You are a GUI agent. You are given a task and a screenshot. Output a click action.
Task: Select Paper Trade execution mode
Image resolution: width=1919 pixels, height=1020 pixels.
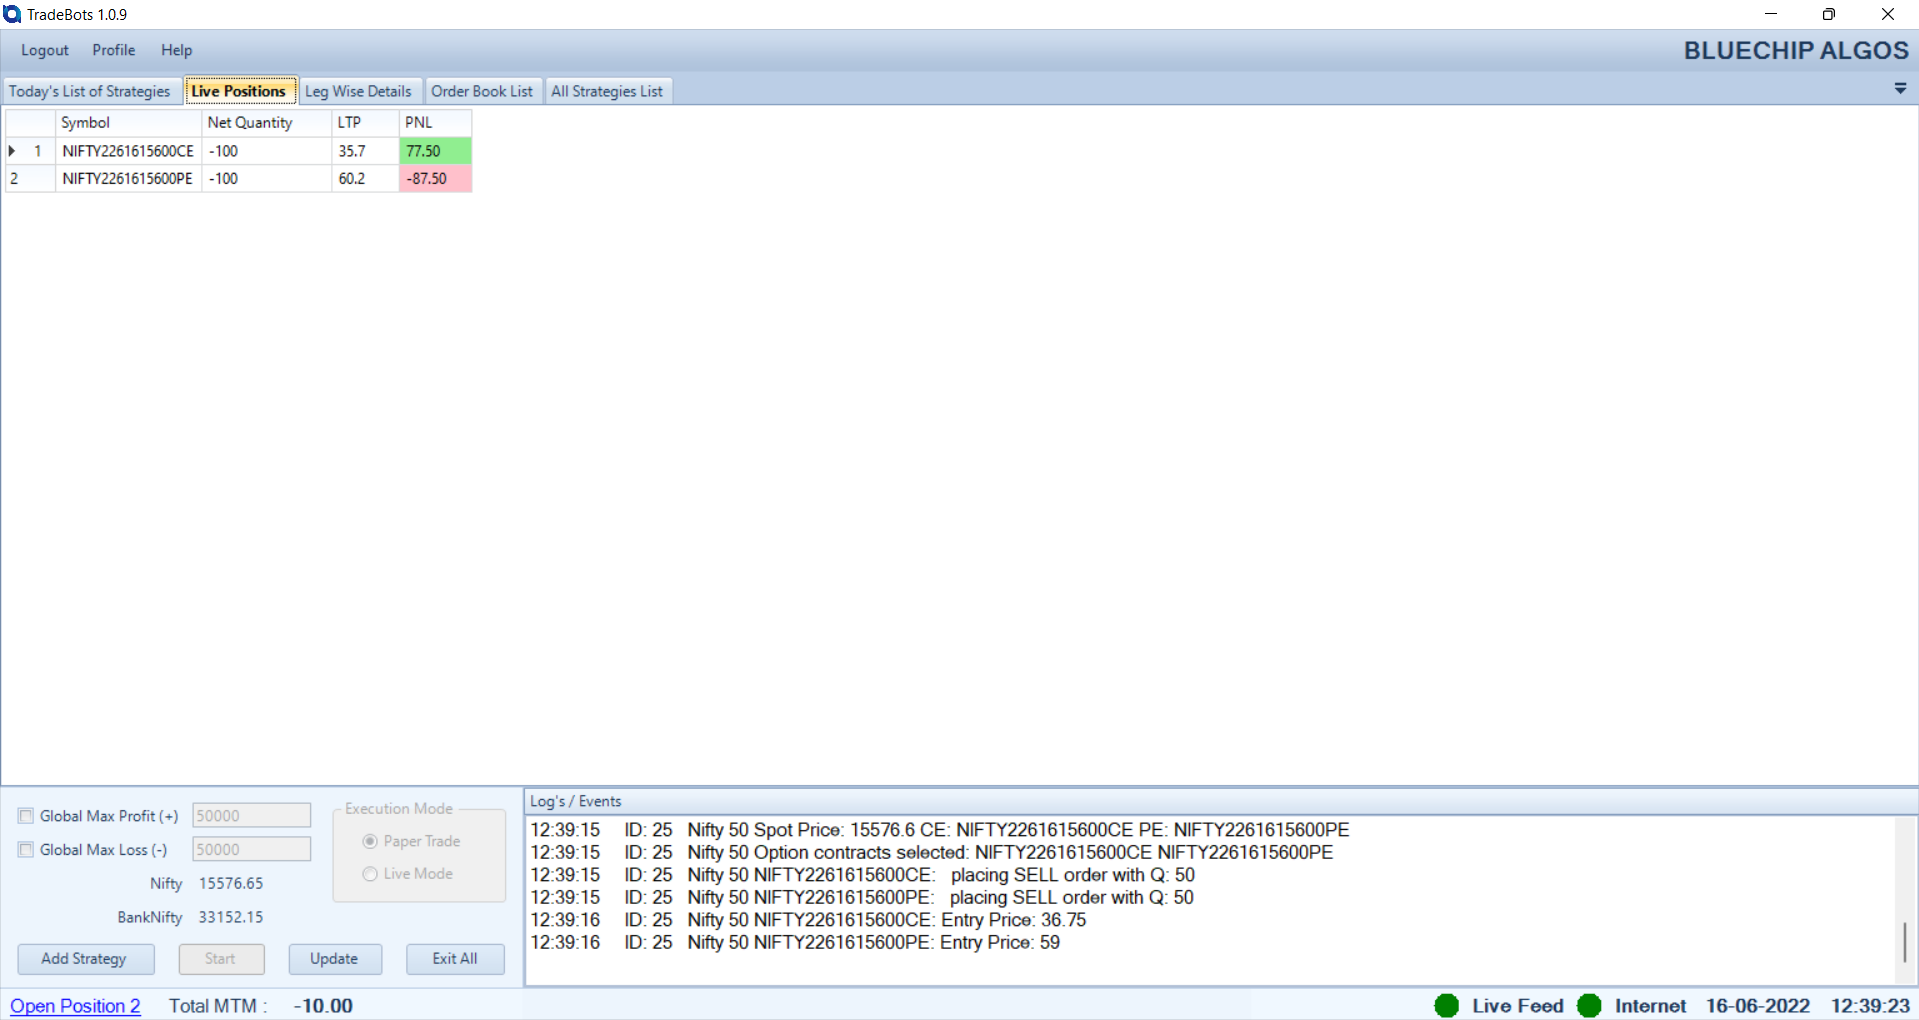pos(370,841)
